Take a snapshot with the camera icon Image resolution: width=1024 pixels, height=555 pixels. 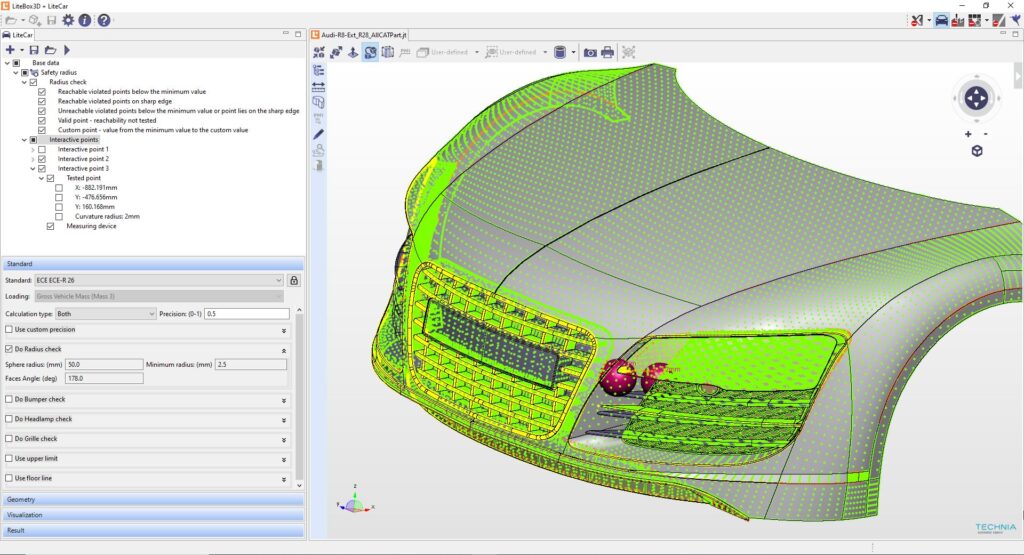pyautogui.click(x=590, y=52)
